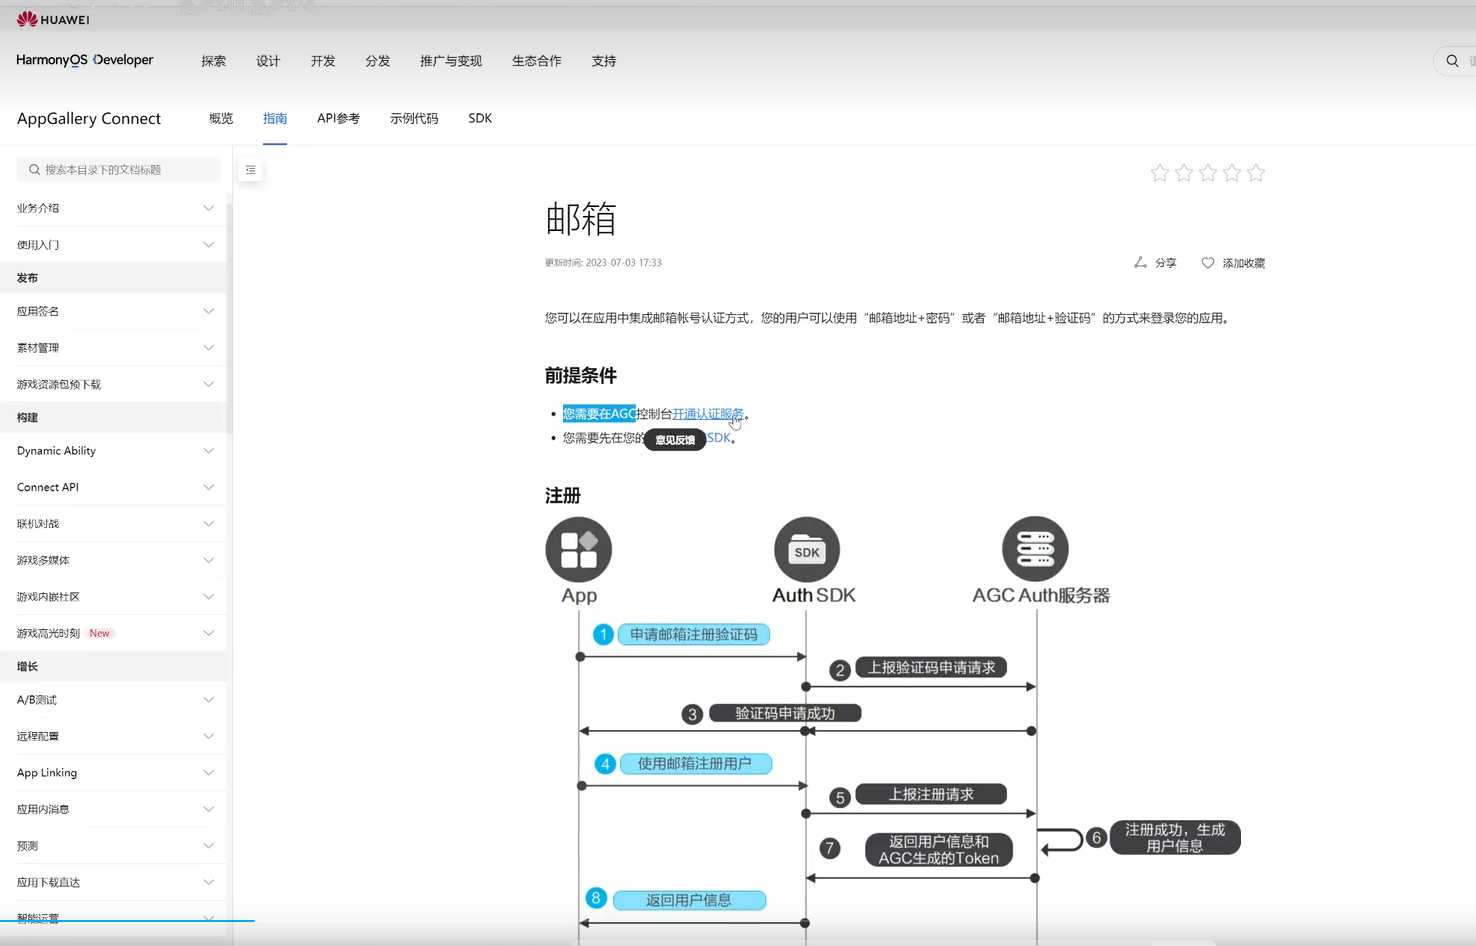Click the share icon next to 分享

[1140, 262]
